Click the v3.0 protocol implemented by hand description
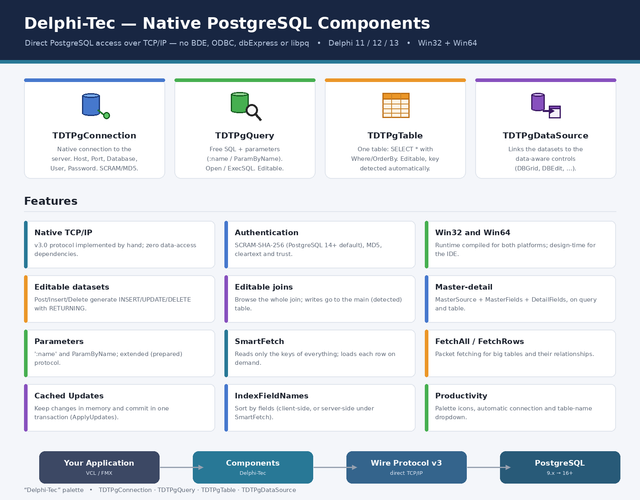This screenshot has height=500, width=640. pyautogui.click(x=115, y=249)
